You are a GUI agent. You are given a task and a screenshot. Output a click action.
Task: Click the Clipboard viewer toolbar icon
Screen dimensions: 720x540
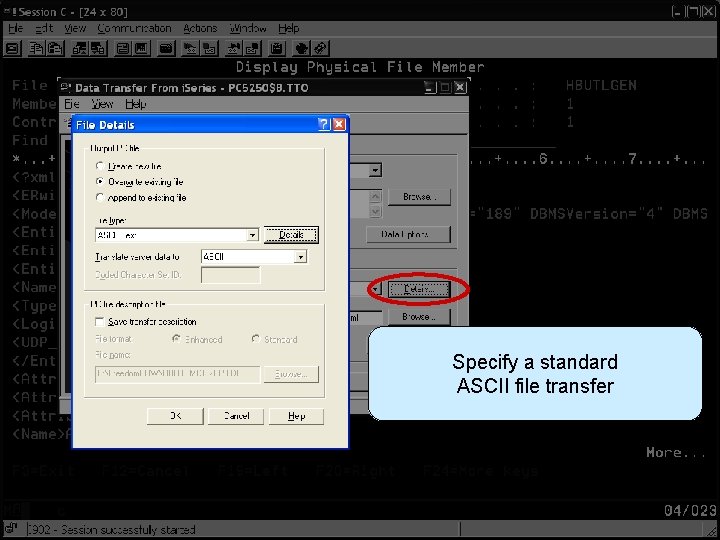point(277,48)
